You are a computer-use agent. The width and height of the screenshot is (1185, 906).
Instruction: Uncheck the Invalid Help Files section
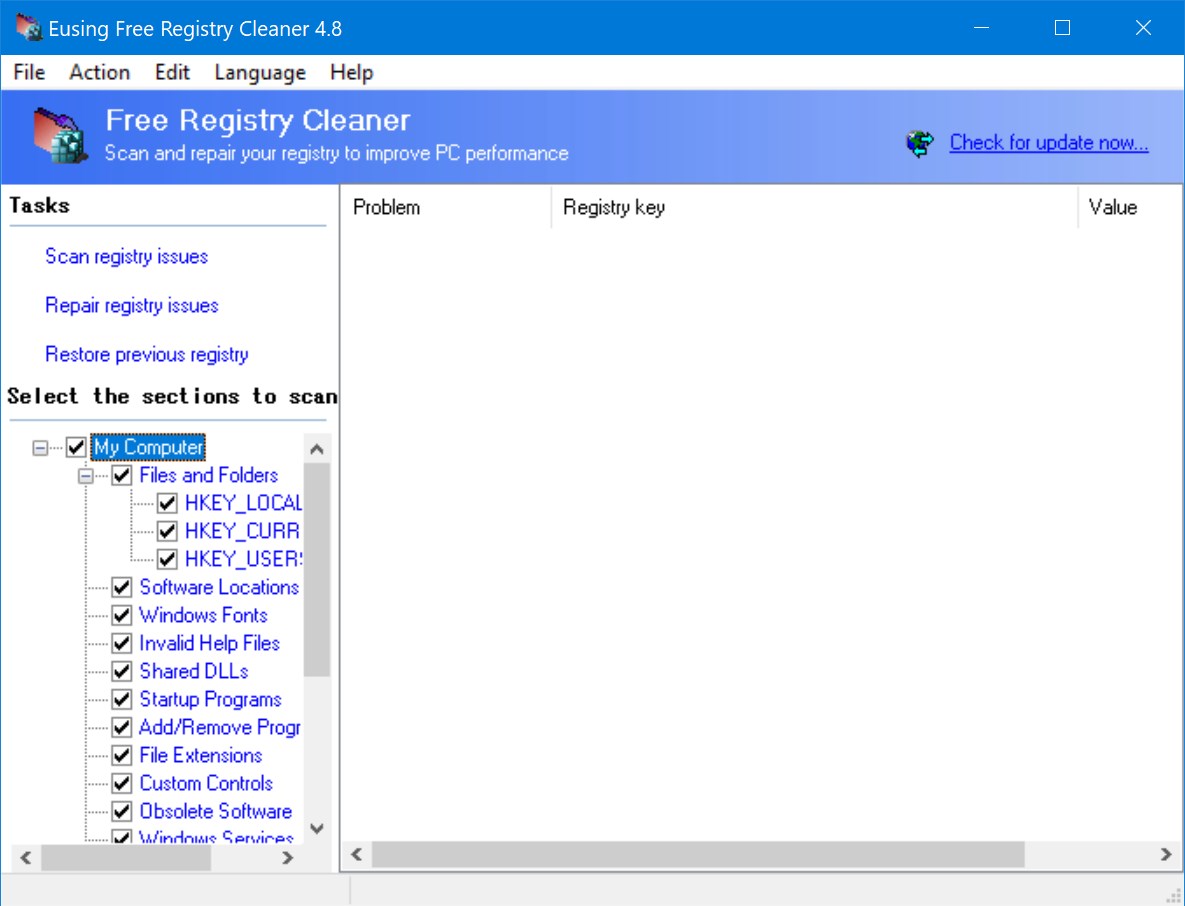click(121, 643)
